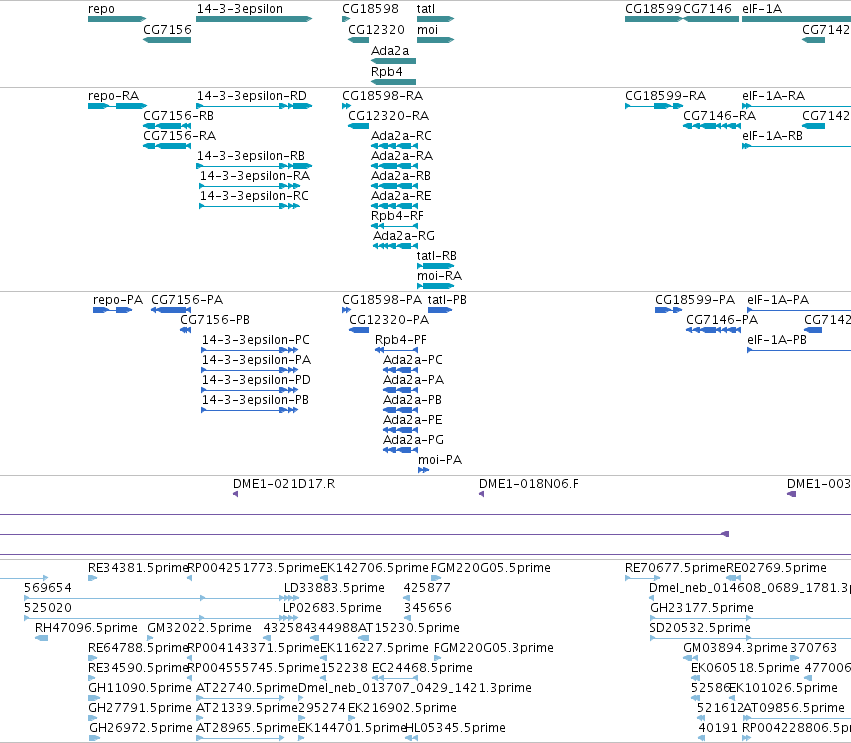
Task: Select the eIF-1A-RA transcript
Action: pyautogui.click(x=796, y=106)
